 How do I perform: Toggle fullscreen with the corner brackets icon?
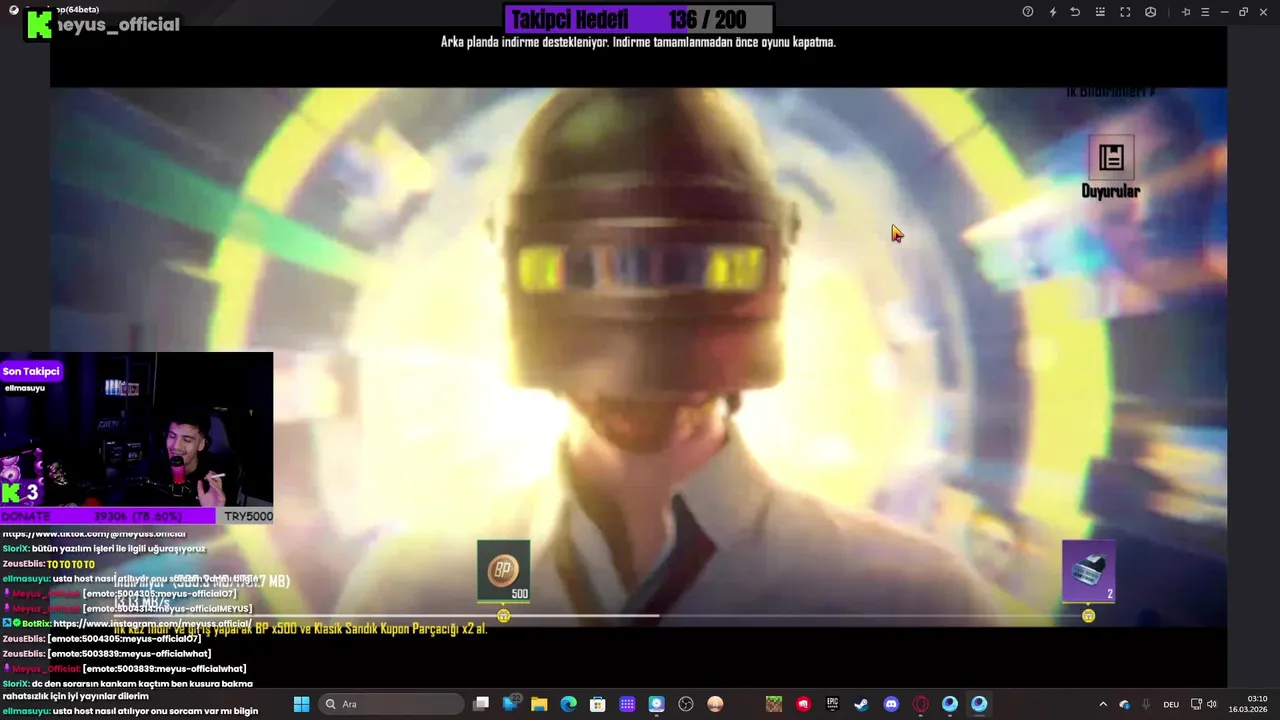tap(1125, 12)
